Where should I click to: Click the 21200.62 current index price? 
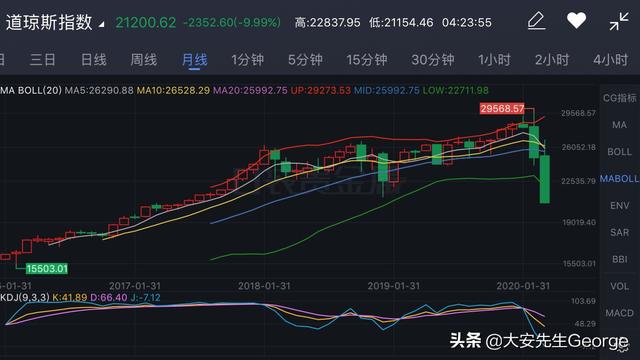coord(146,22)
